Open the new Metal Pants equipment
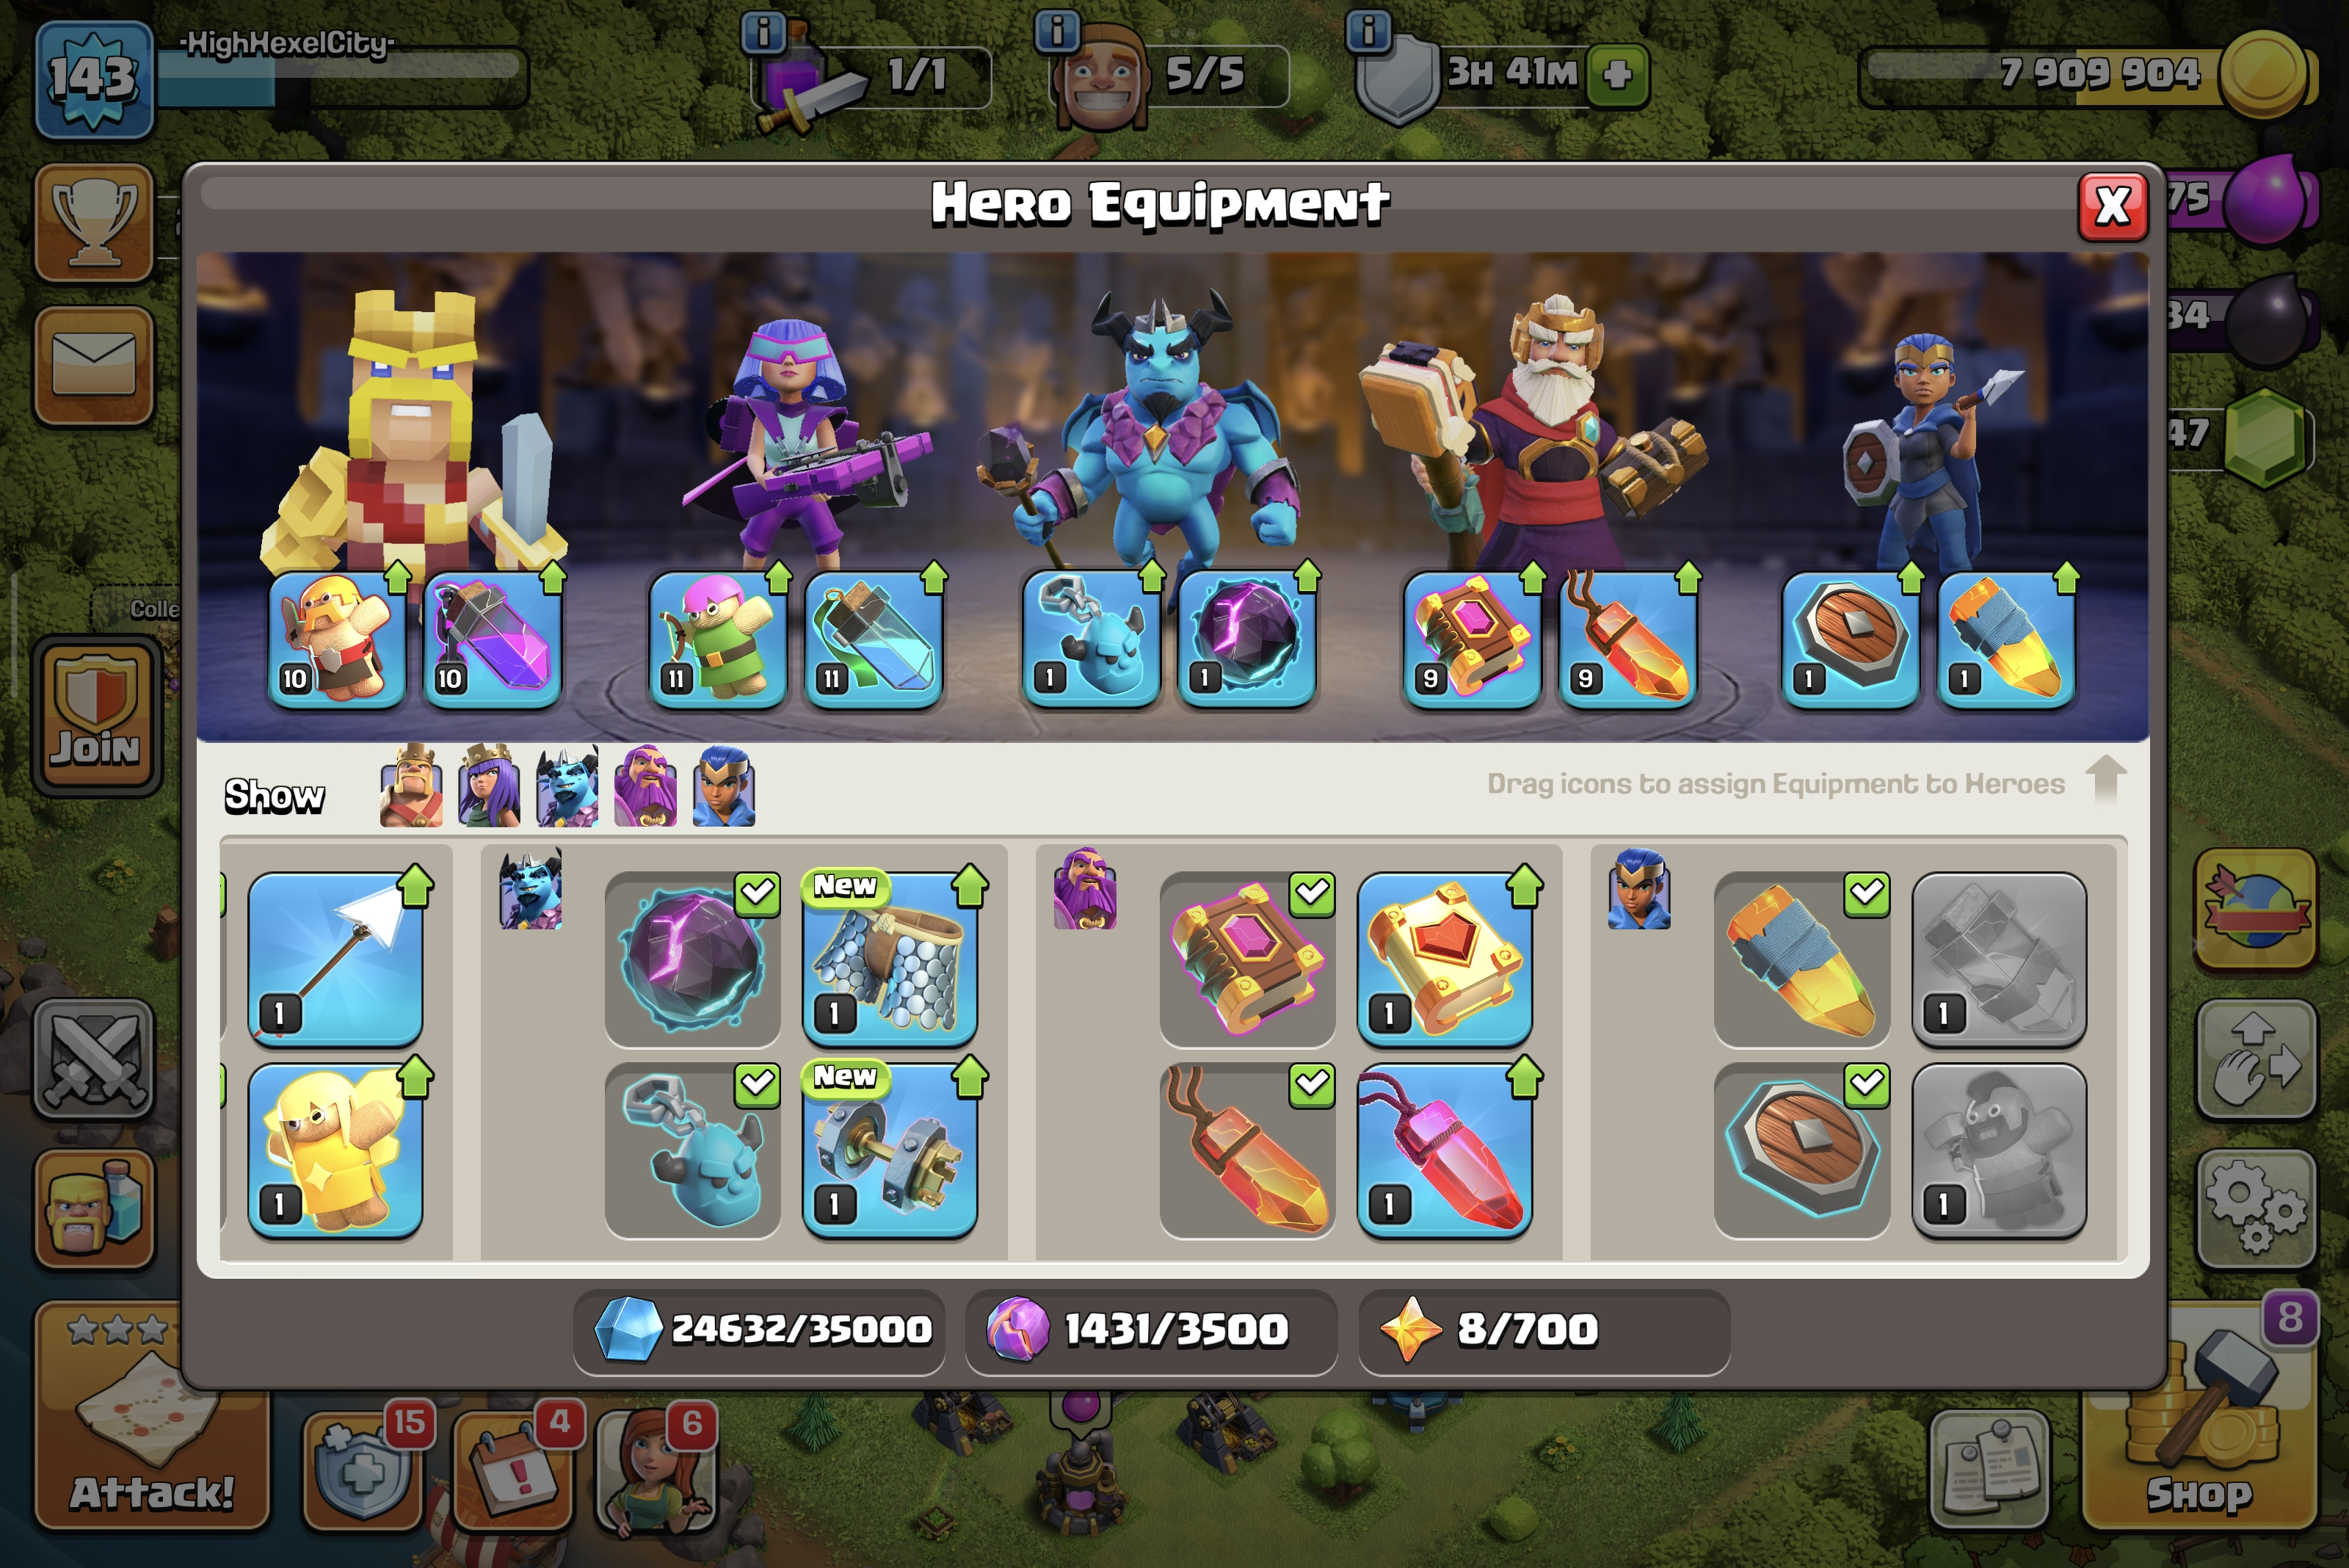Image resolution: width=2349 pixels, height=1568 pixels. [x=890, y=958]
